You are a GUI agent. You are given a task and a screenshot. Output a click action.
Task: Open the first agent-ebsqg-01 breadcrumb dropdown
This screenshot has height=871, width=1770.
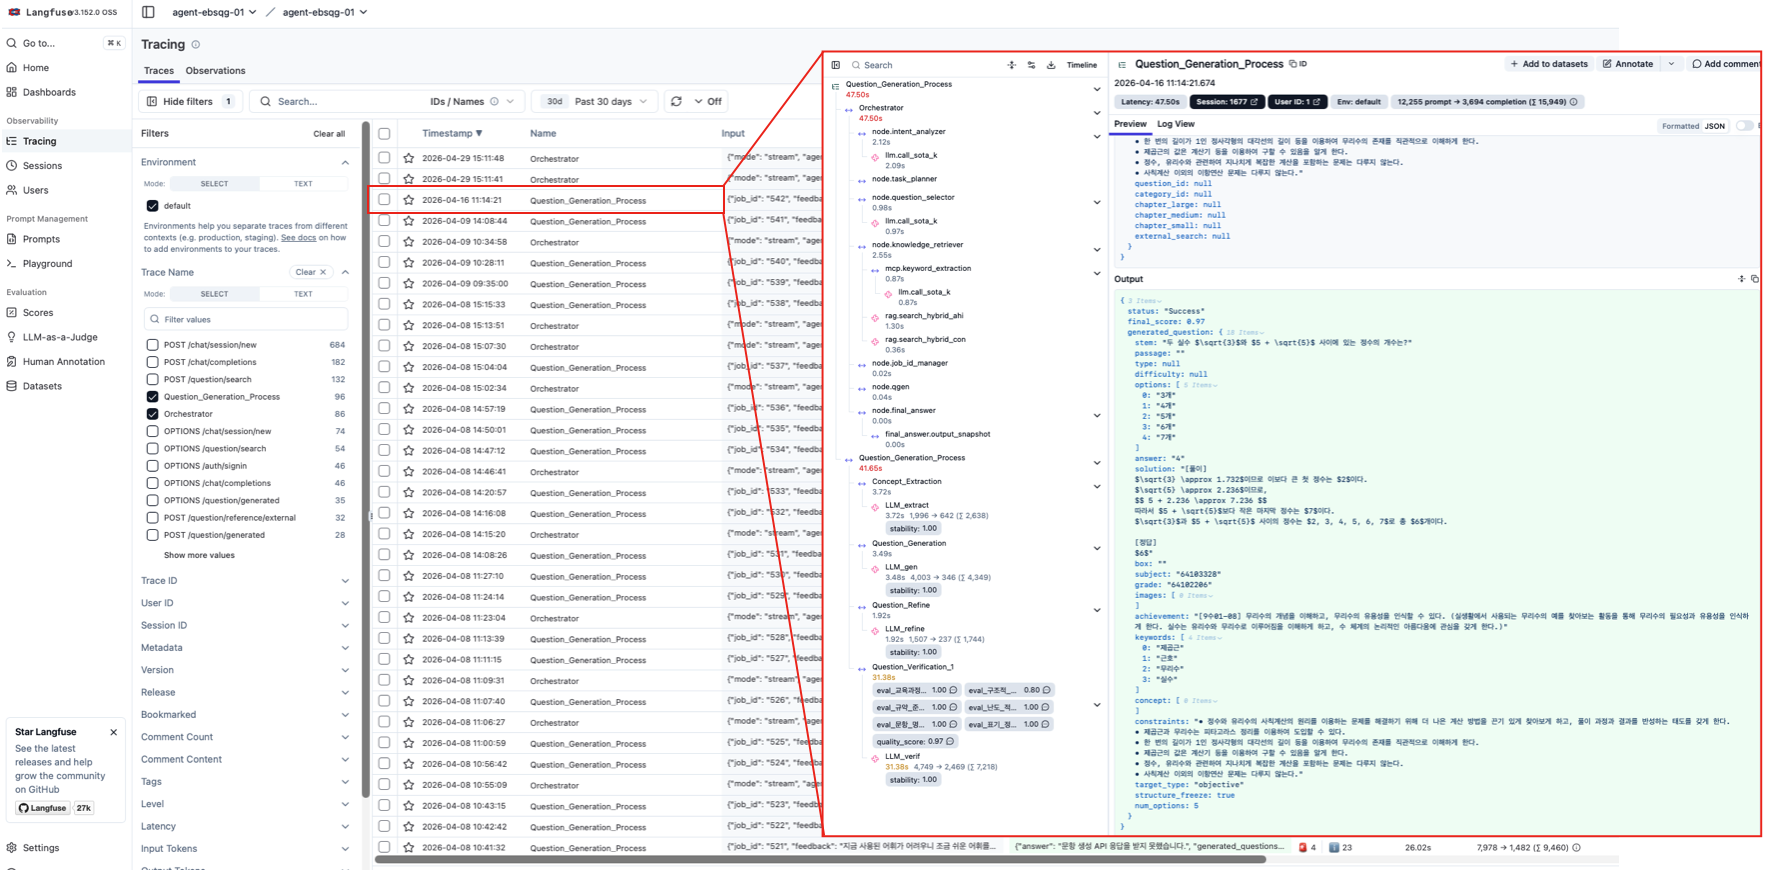[x=214, y=12]
